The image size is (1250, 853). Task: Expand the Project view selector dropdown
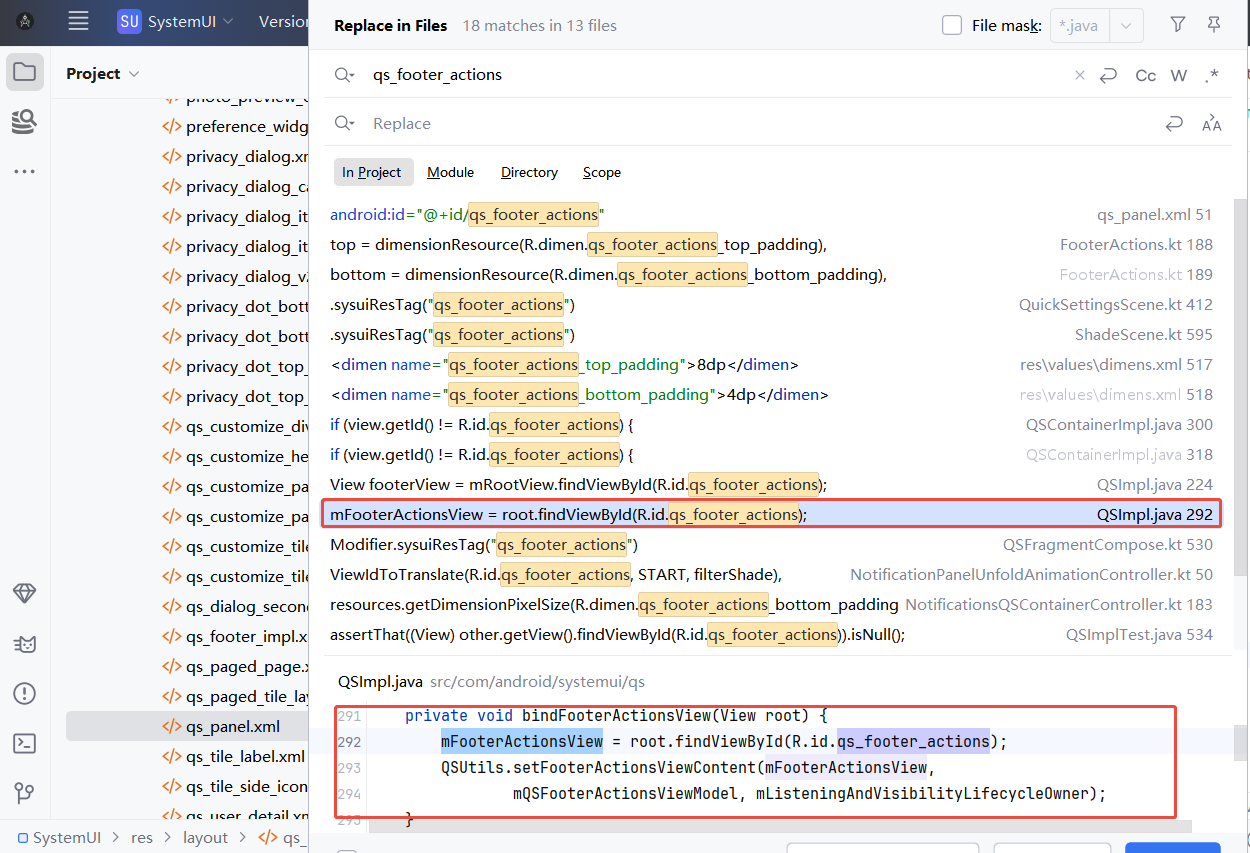(x=103, y=73)
